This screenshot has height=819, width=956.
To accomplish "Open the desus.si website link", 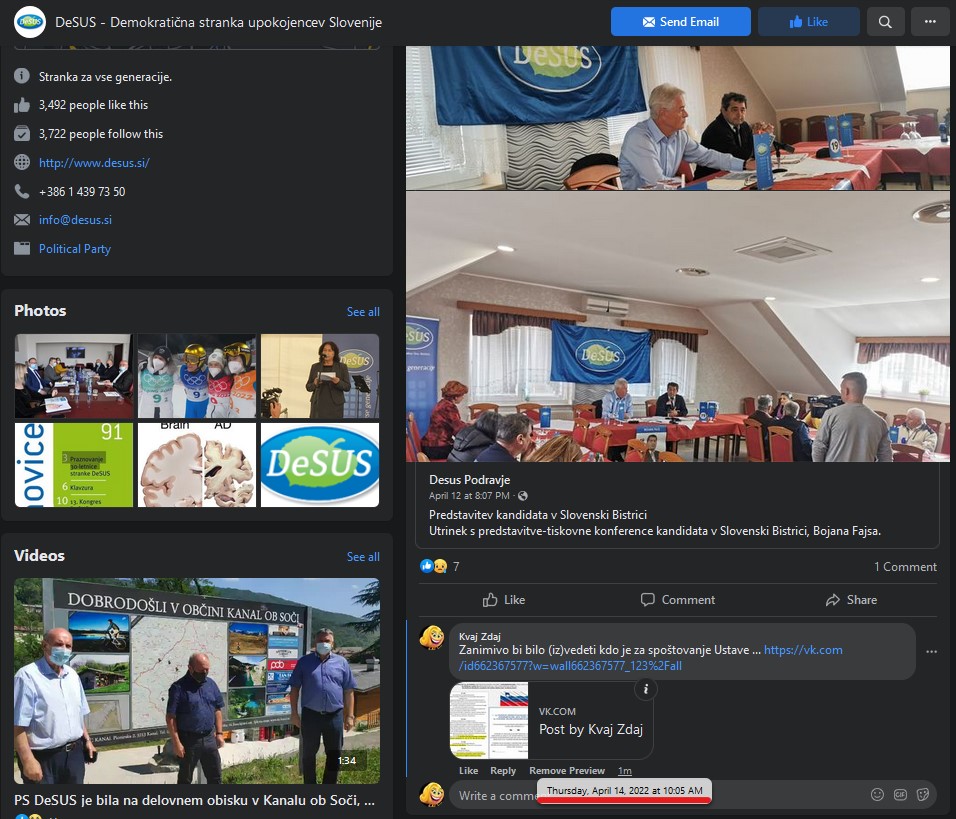I will 94,163.
